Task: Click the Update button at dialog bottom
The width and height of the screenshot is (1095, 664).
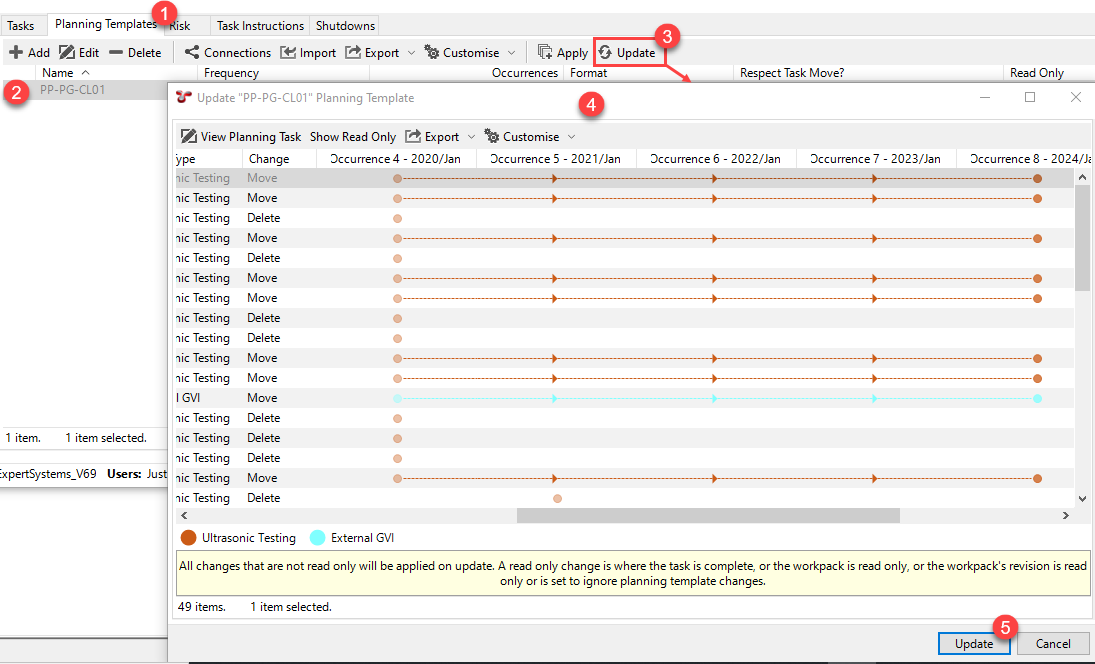Action: 973,644
